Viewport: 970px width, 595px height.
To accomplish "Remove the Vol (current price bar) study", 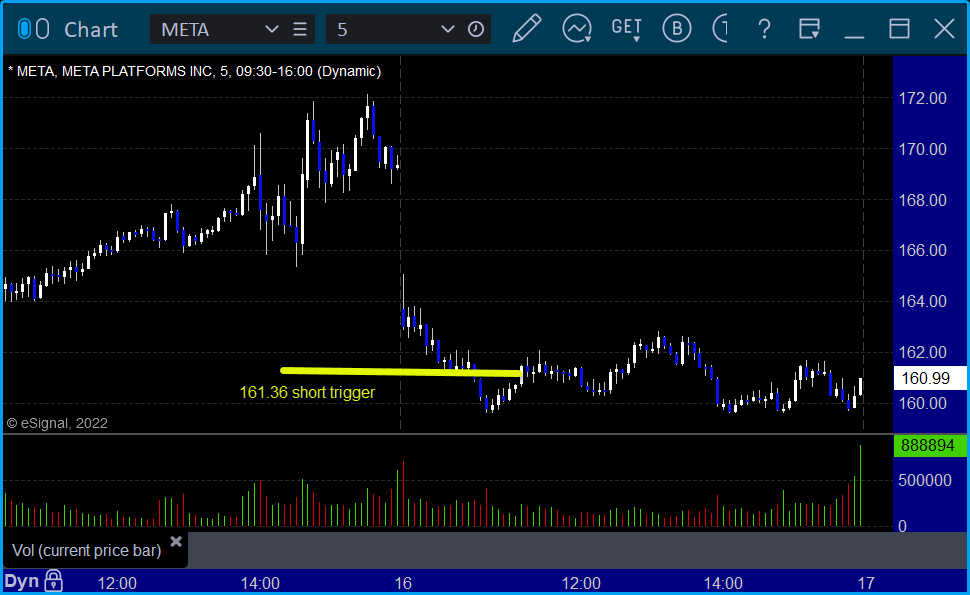I will point(176,542).
